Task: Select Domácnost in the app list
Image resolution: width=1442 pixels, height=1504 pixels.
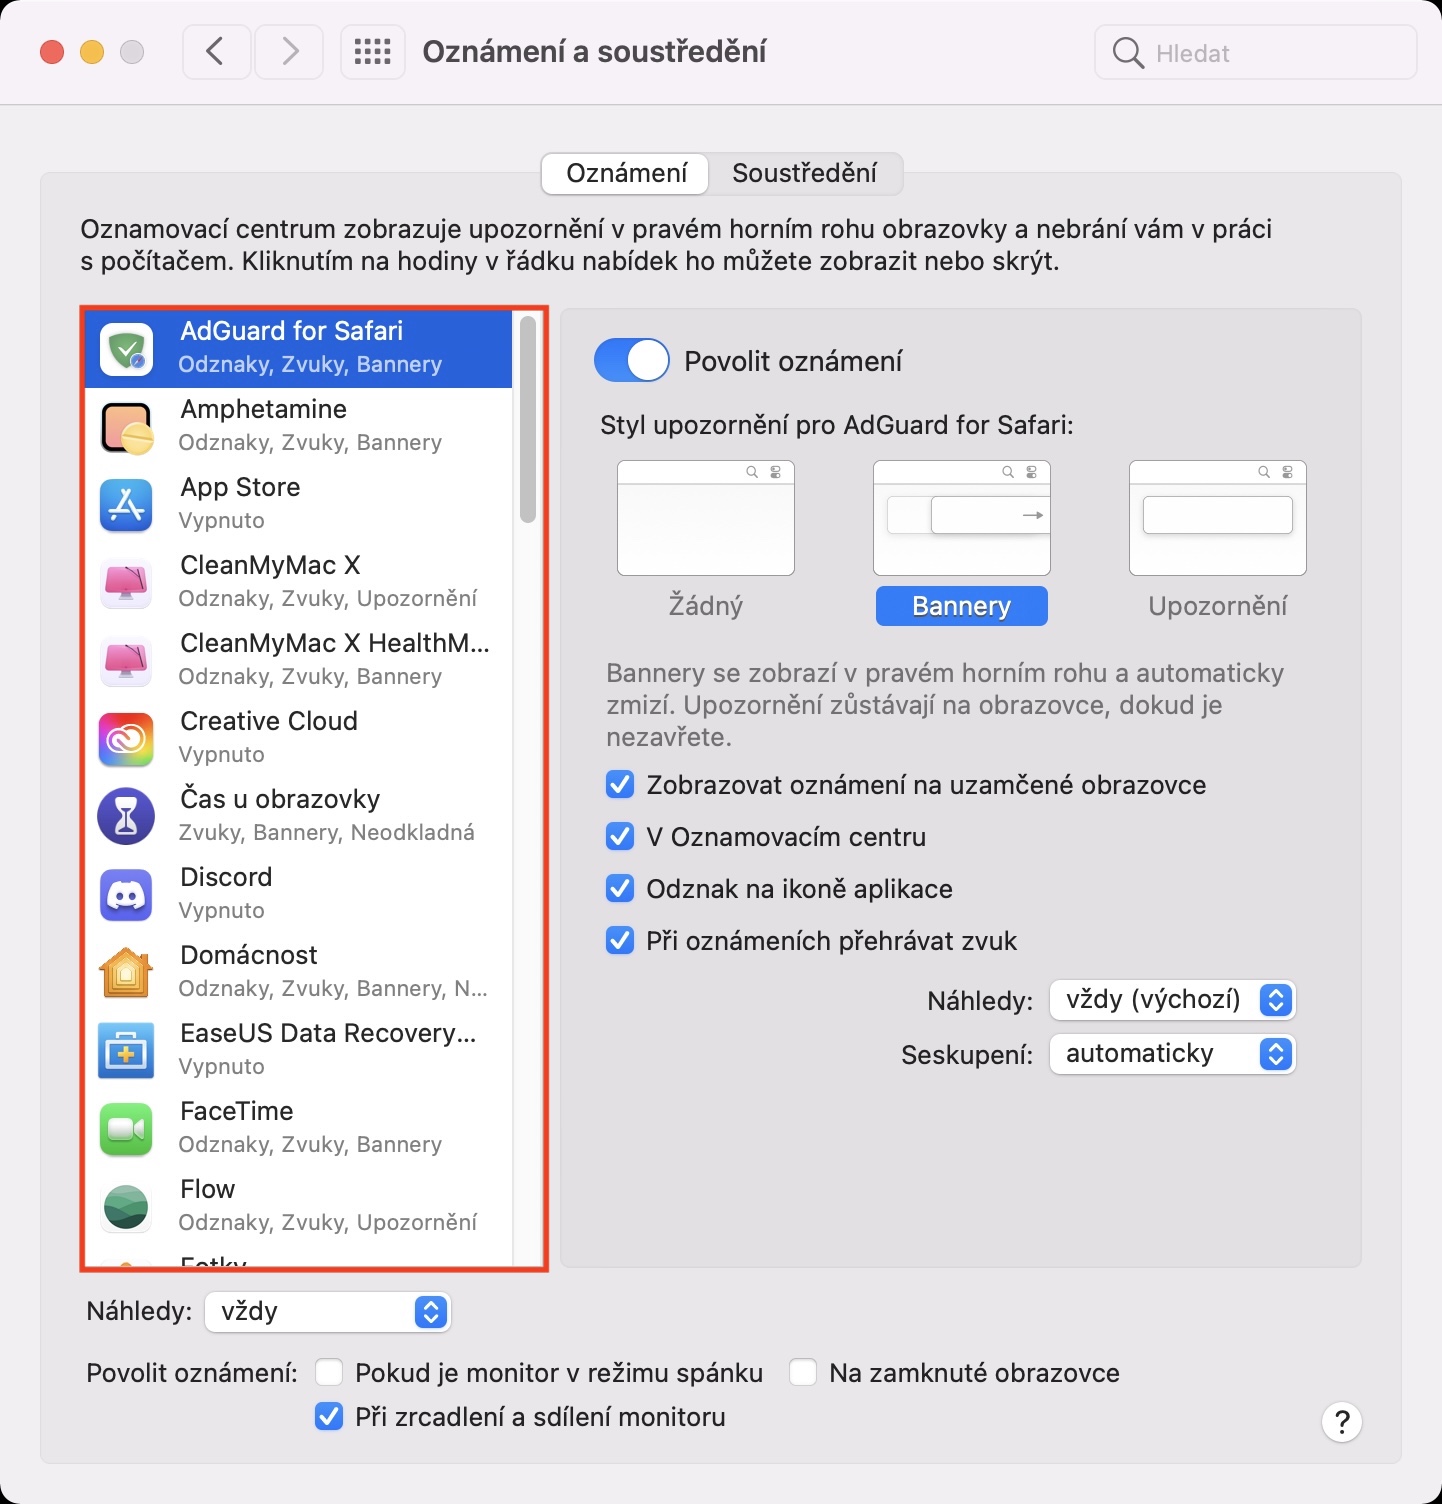Action: (299, 973)
